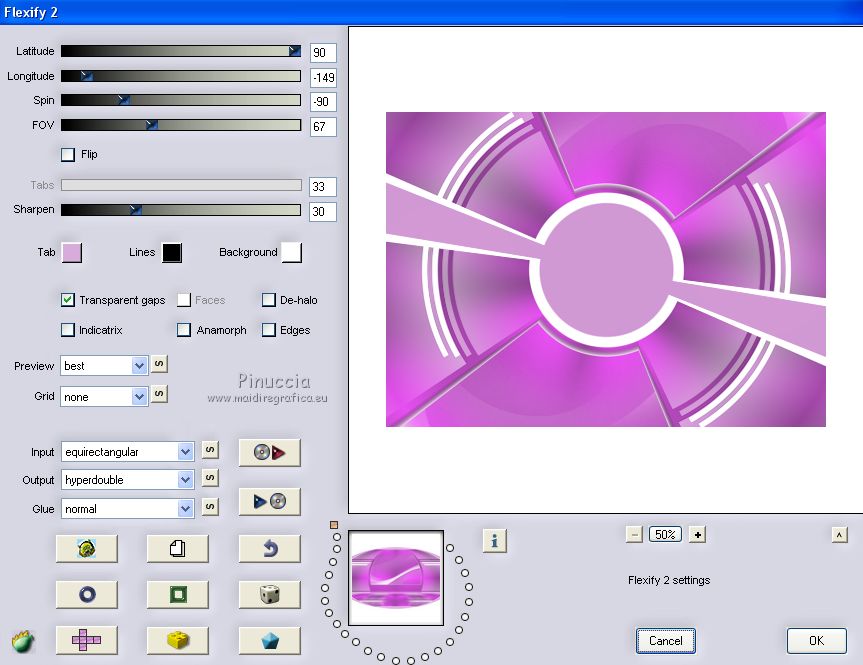Image resolution: width=863 pixels, height=665 pixels.
Task: Click the disabled Tabs slider
Action: click(x=181, y=185)
